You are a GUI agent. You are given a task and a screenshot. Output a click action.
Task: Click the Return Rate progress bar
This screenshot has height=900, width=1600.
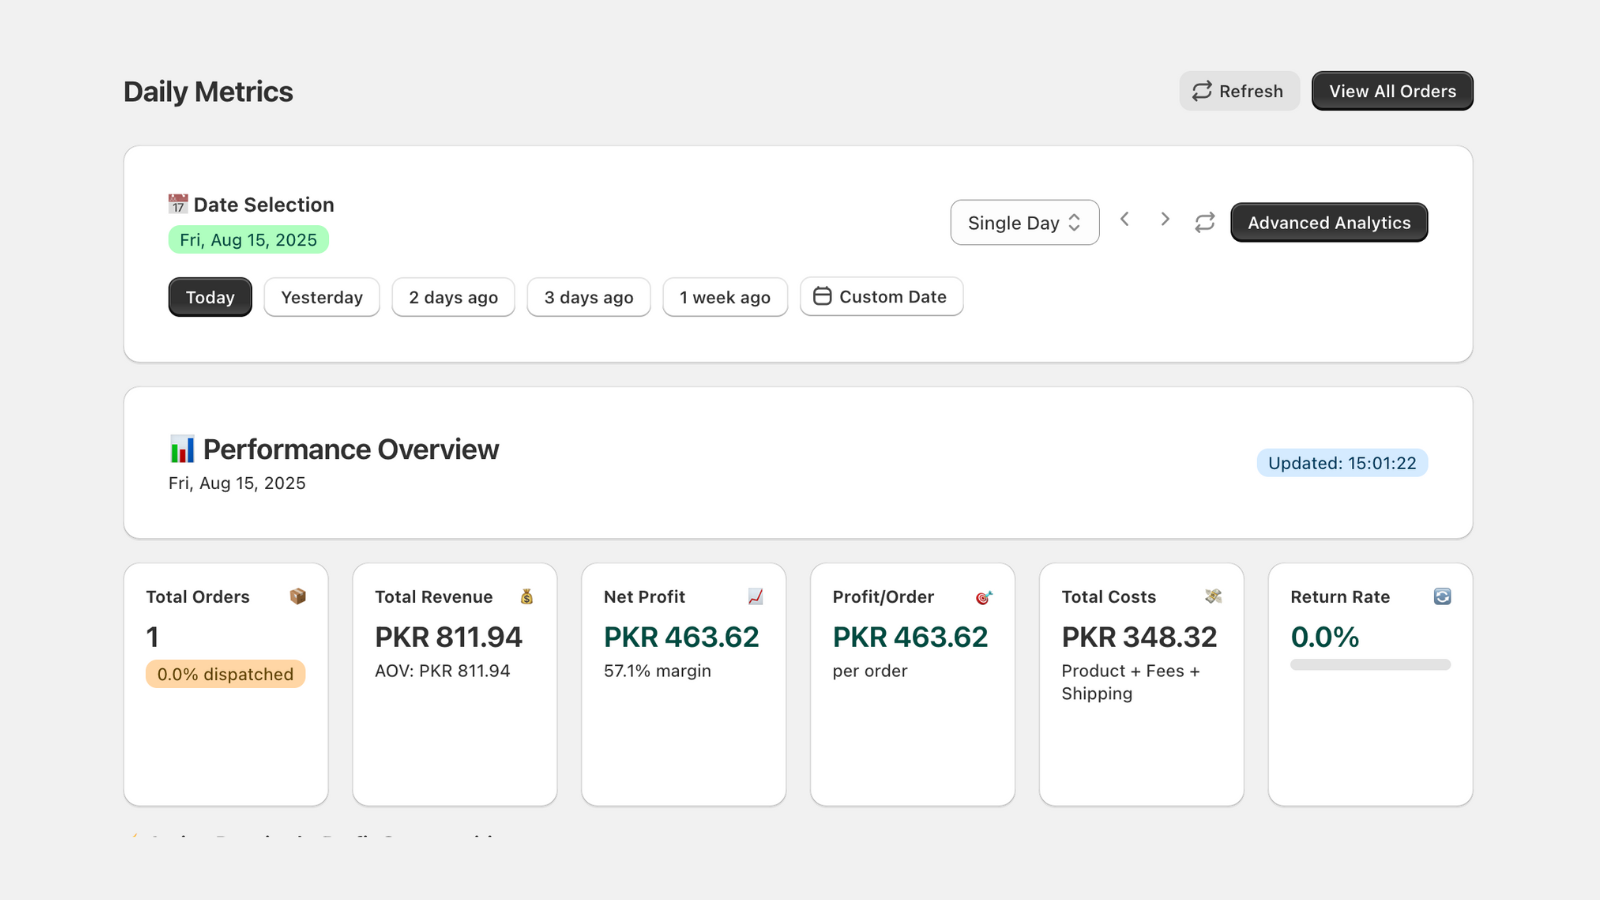[1370, 664]
